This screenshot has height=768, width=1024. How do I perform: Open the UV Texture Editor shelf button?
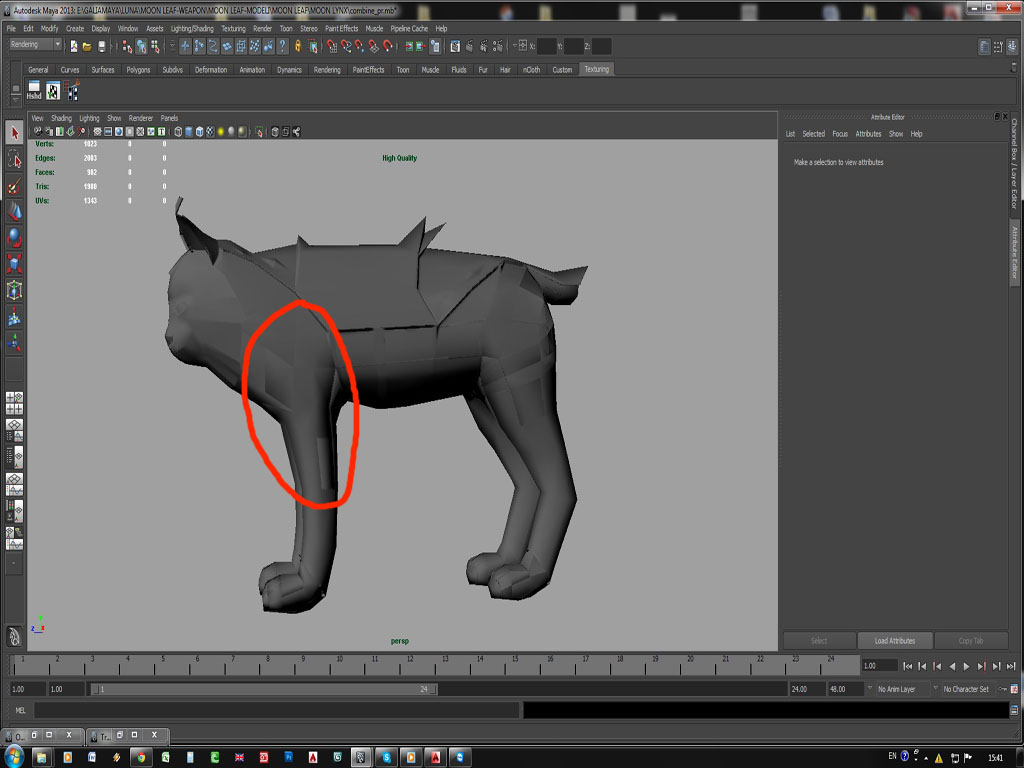53,91
